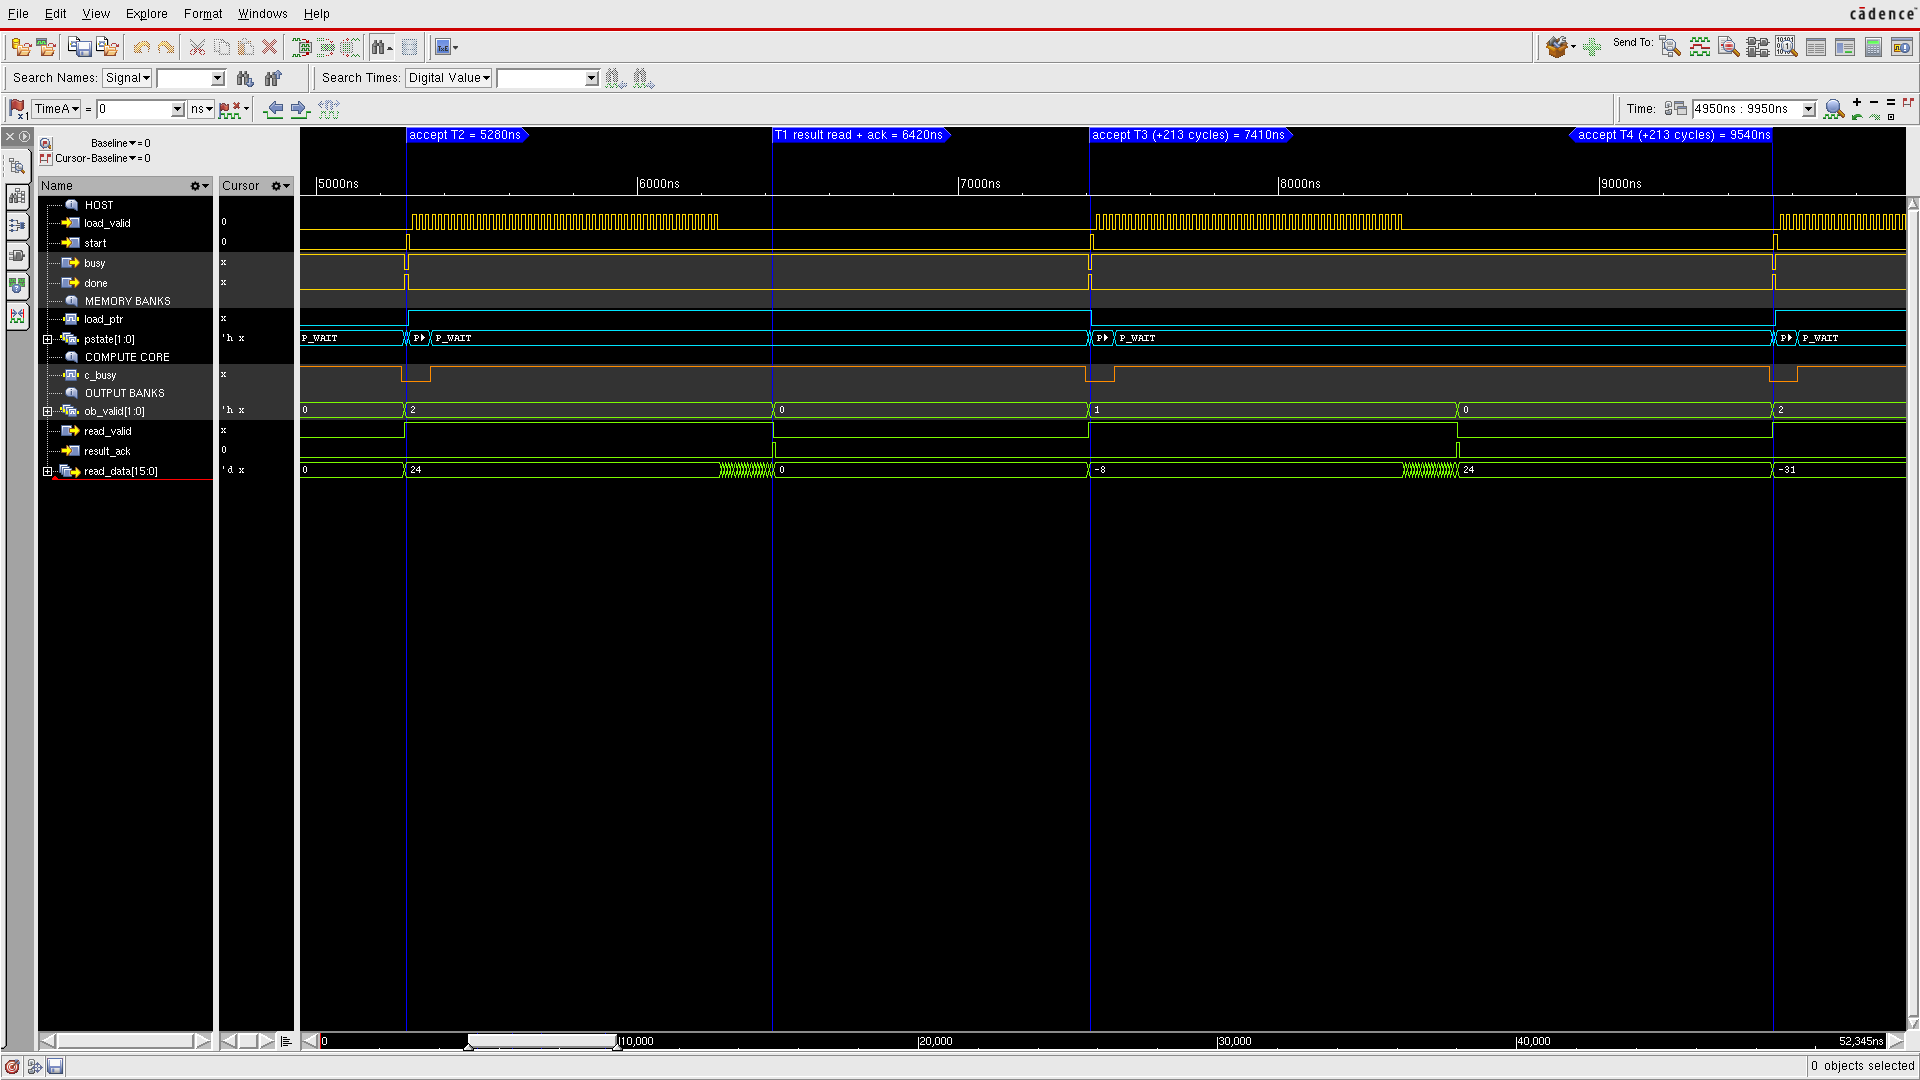
Task: Go to previous edge arrow icon
Action: coord(273,109)
